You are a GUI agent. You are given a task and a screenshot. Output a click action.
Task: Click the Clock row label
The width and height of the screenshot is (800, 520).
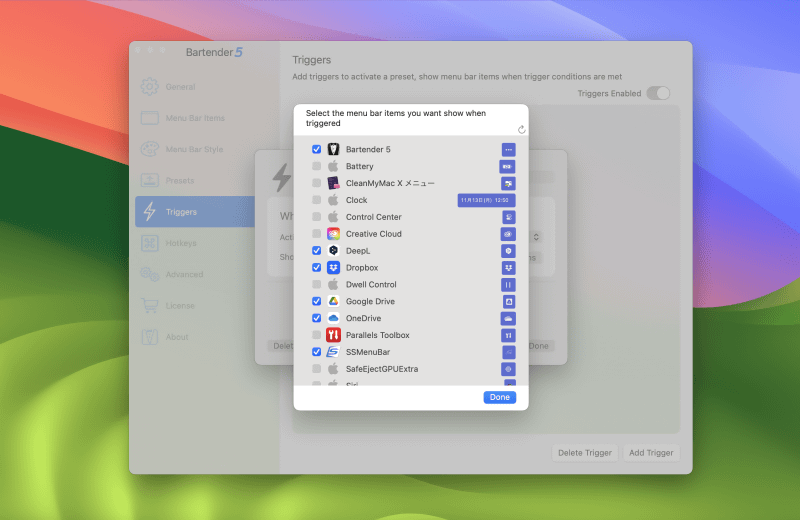(x=356, y=200)
